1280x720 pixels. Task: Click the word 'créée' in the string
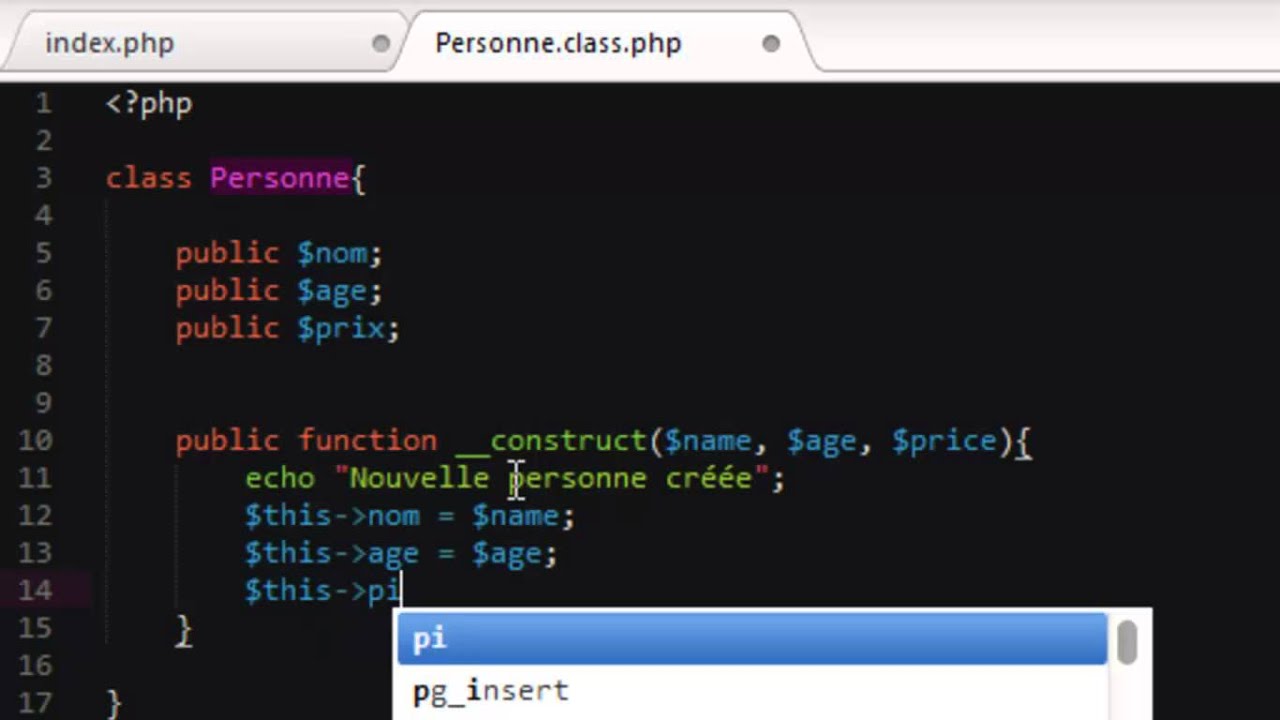pos(709,478)
